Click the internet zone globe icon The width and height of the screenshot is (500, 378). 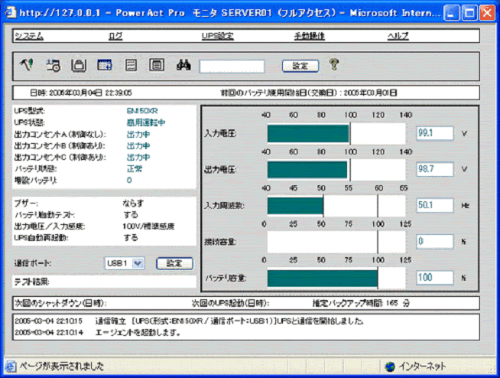click(390, 367)
